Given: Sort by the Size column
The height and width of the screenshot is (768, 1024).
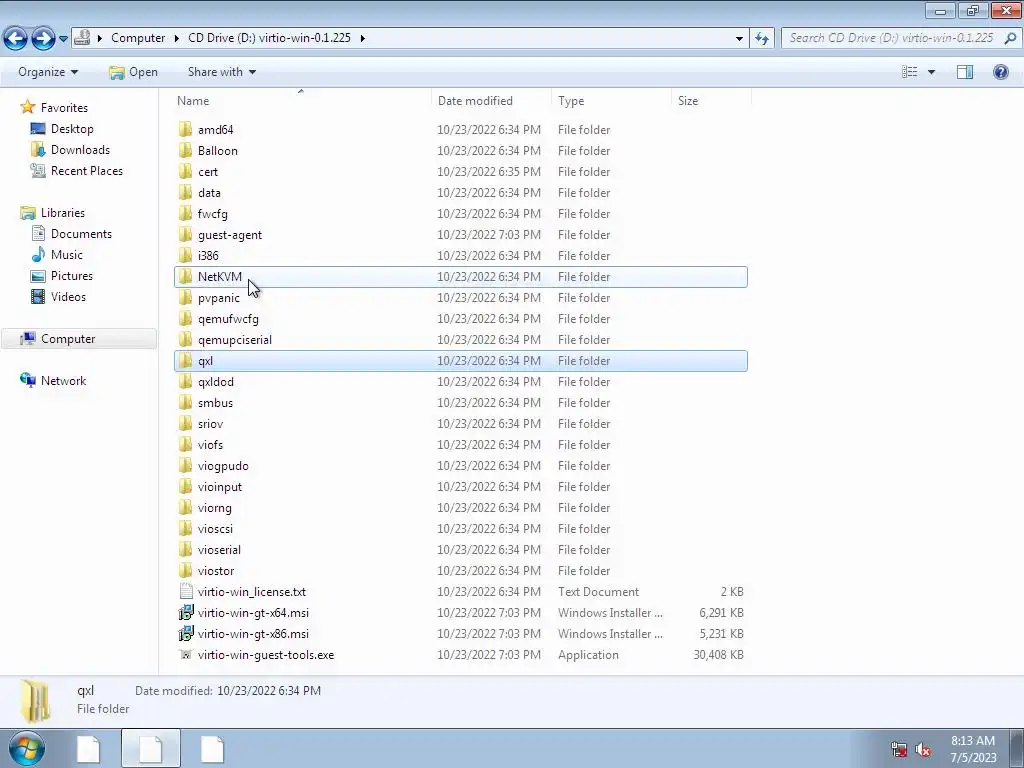Looking at the screenshot, I should pos(688,101).
